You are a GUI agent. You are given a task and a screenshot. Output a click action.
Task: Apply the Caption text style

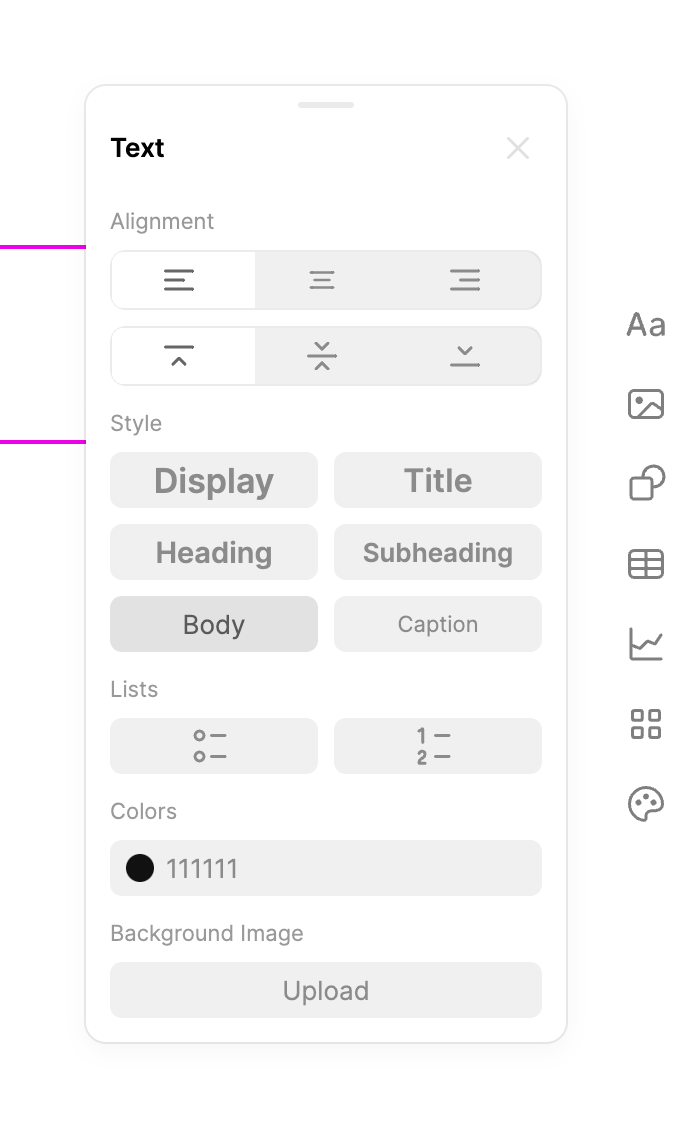coord(437,624)
